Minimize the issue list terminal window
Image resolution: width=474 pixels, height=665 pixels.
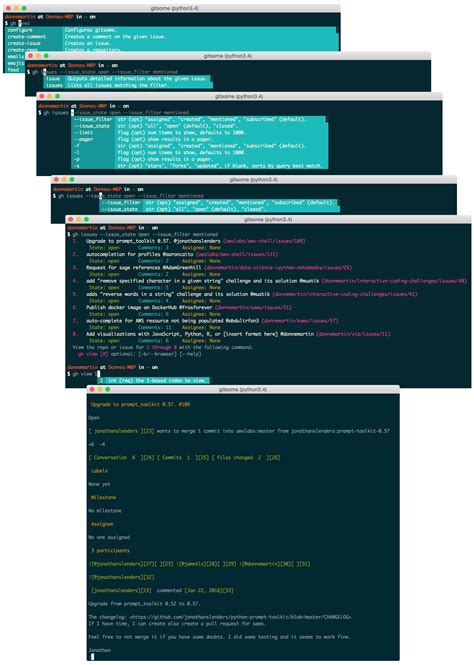coord(79,219)
